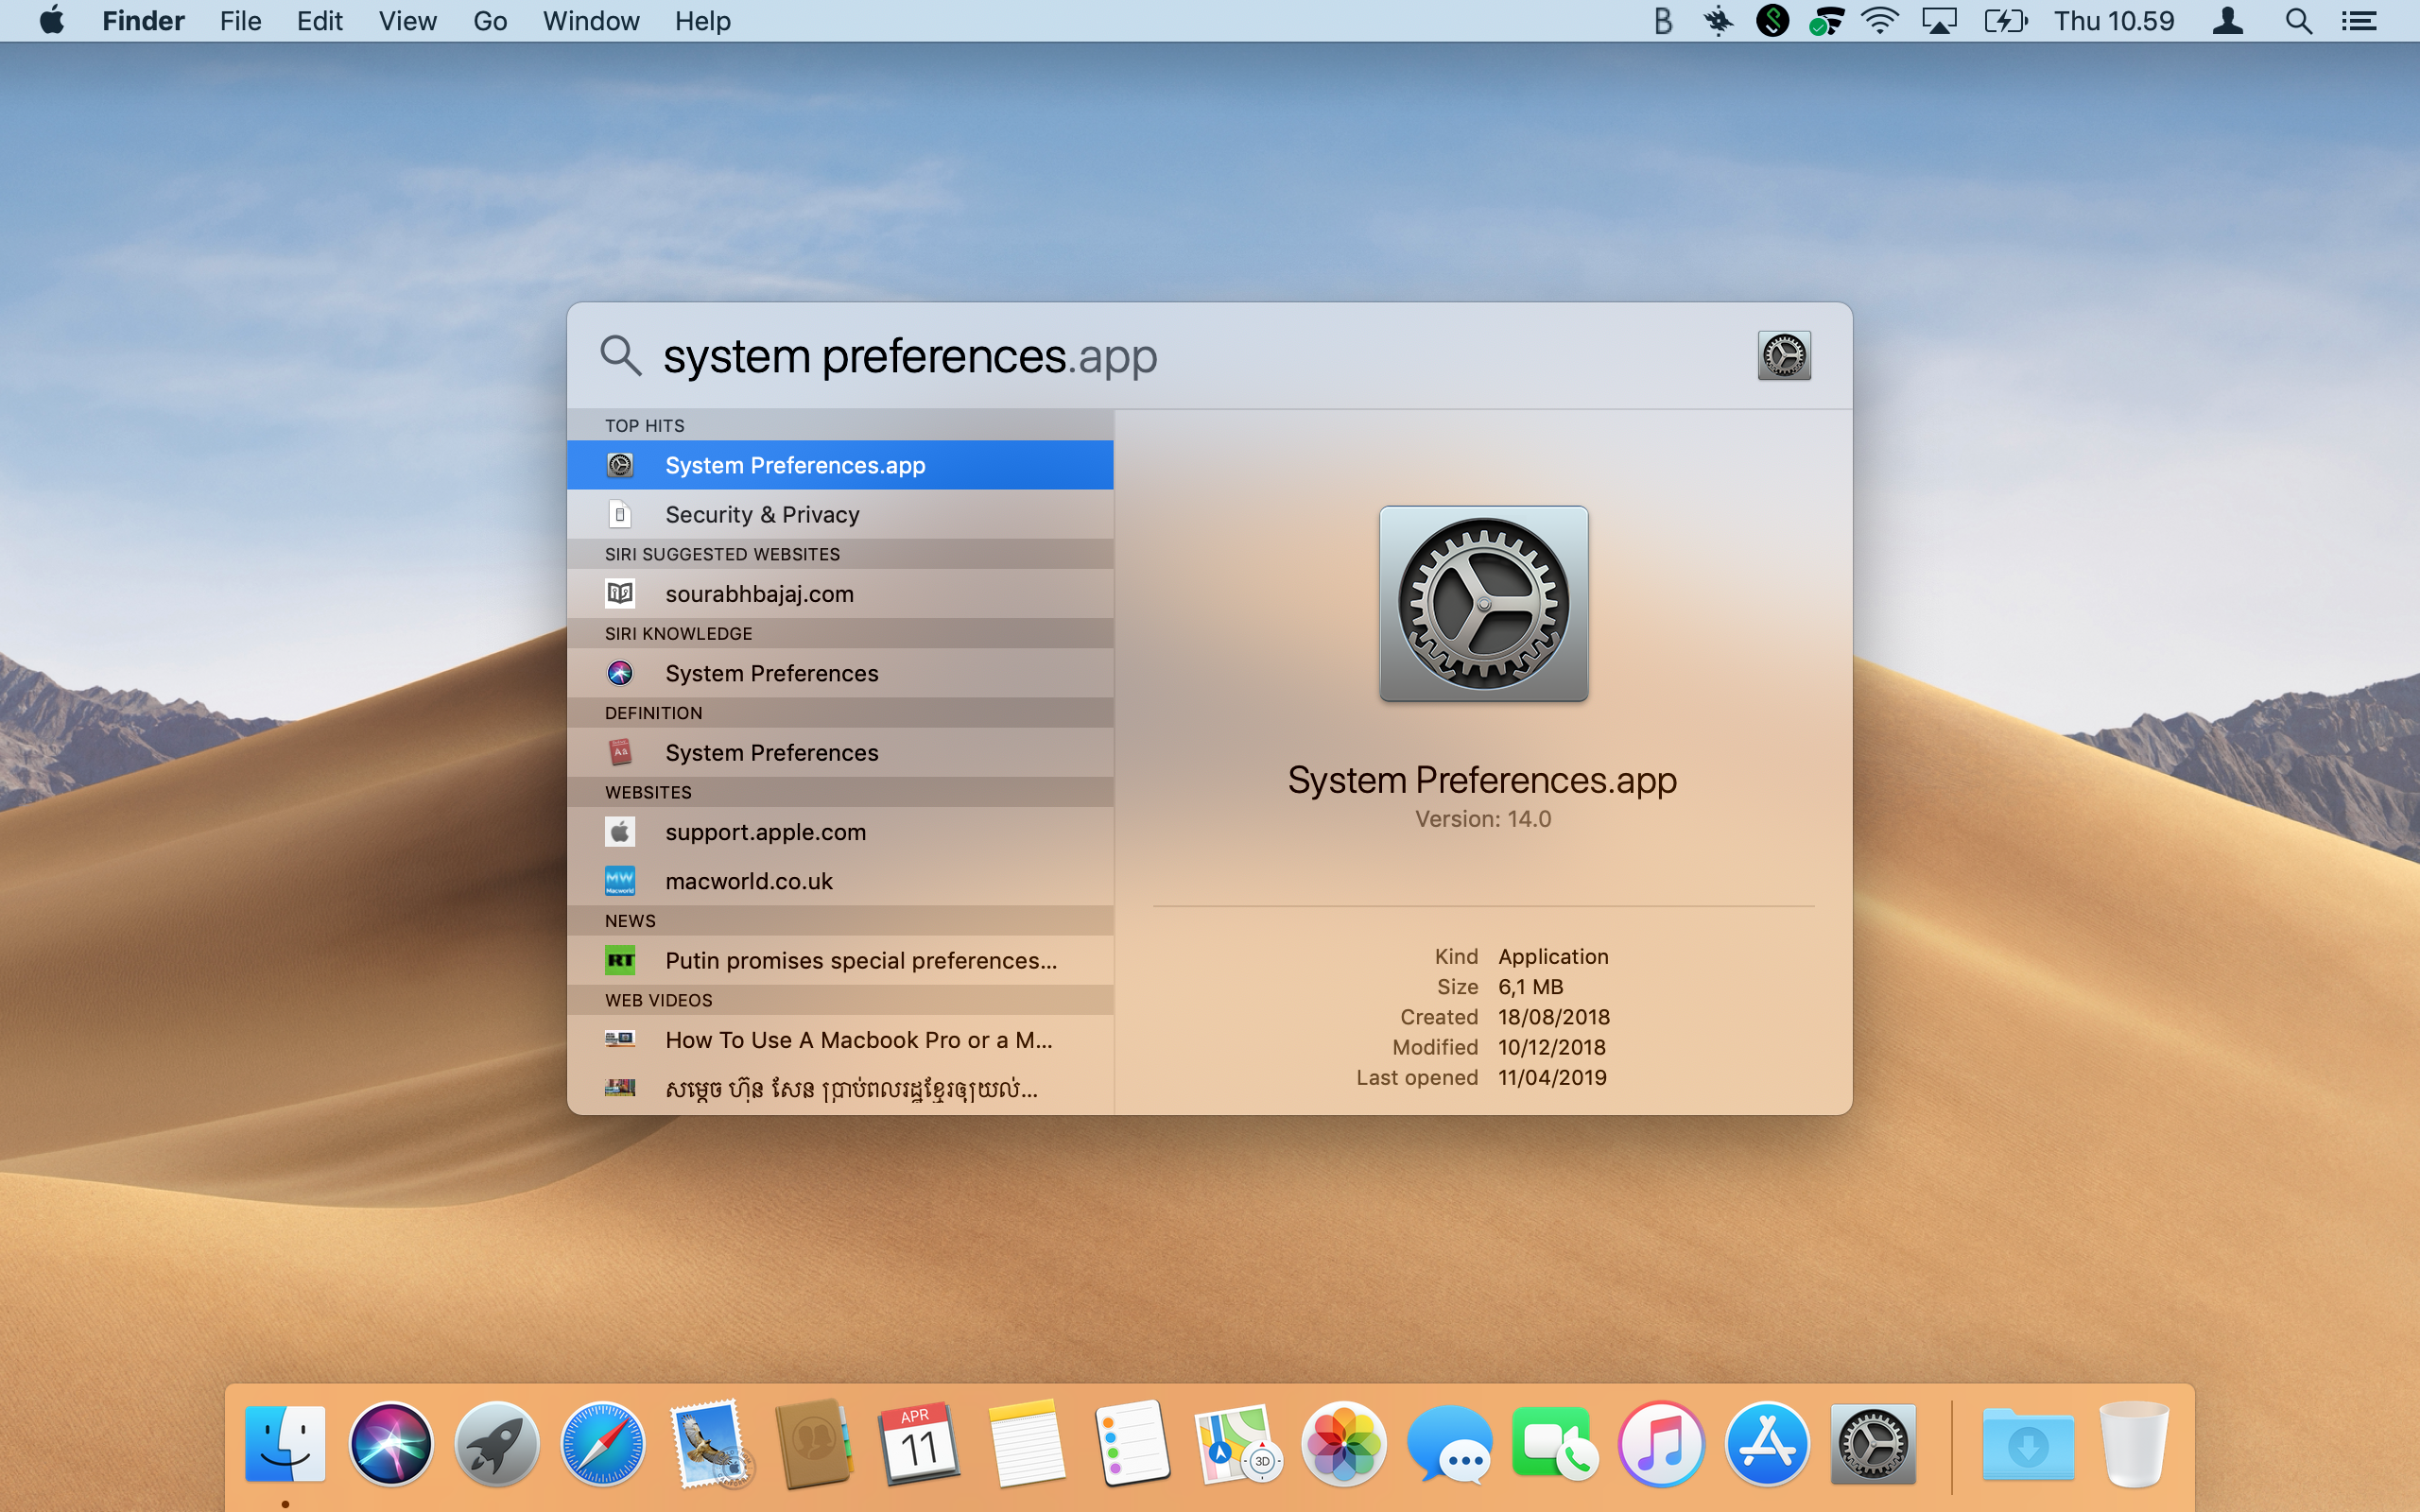Viewport: 2420px width, 1512px height.
Task: Select support.apple.com website result
Action: pyautogui.click(x=840, y=832)
